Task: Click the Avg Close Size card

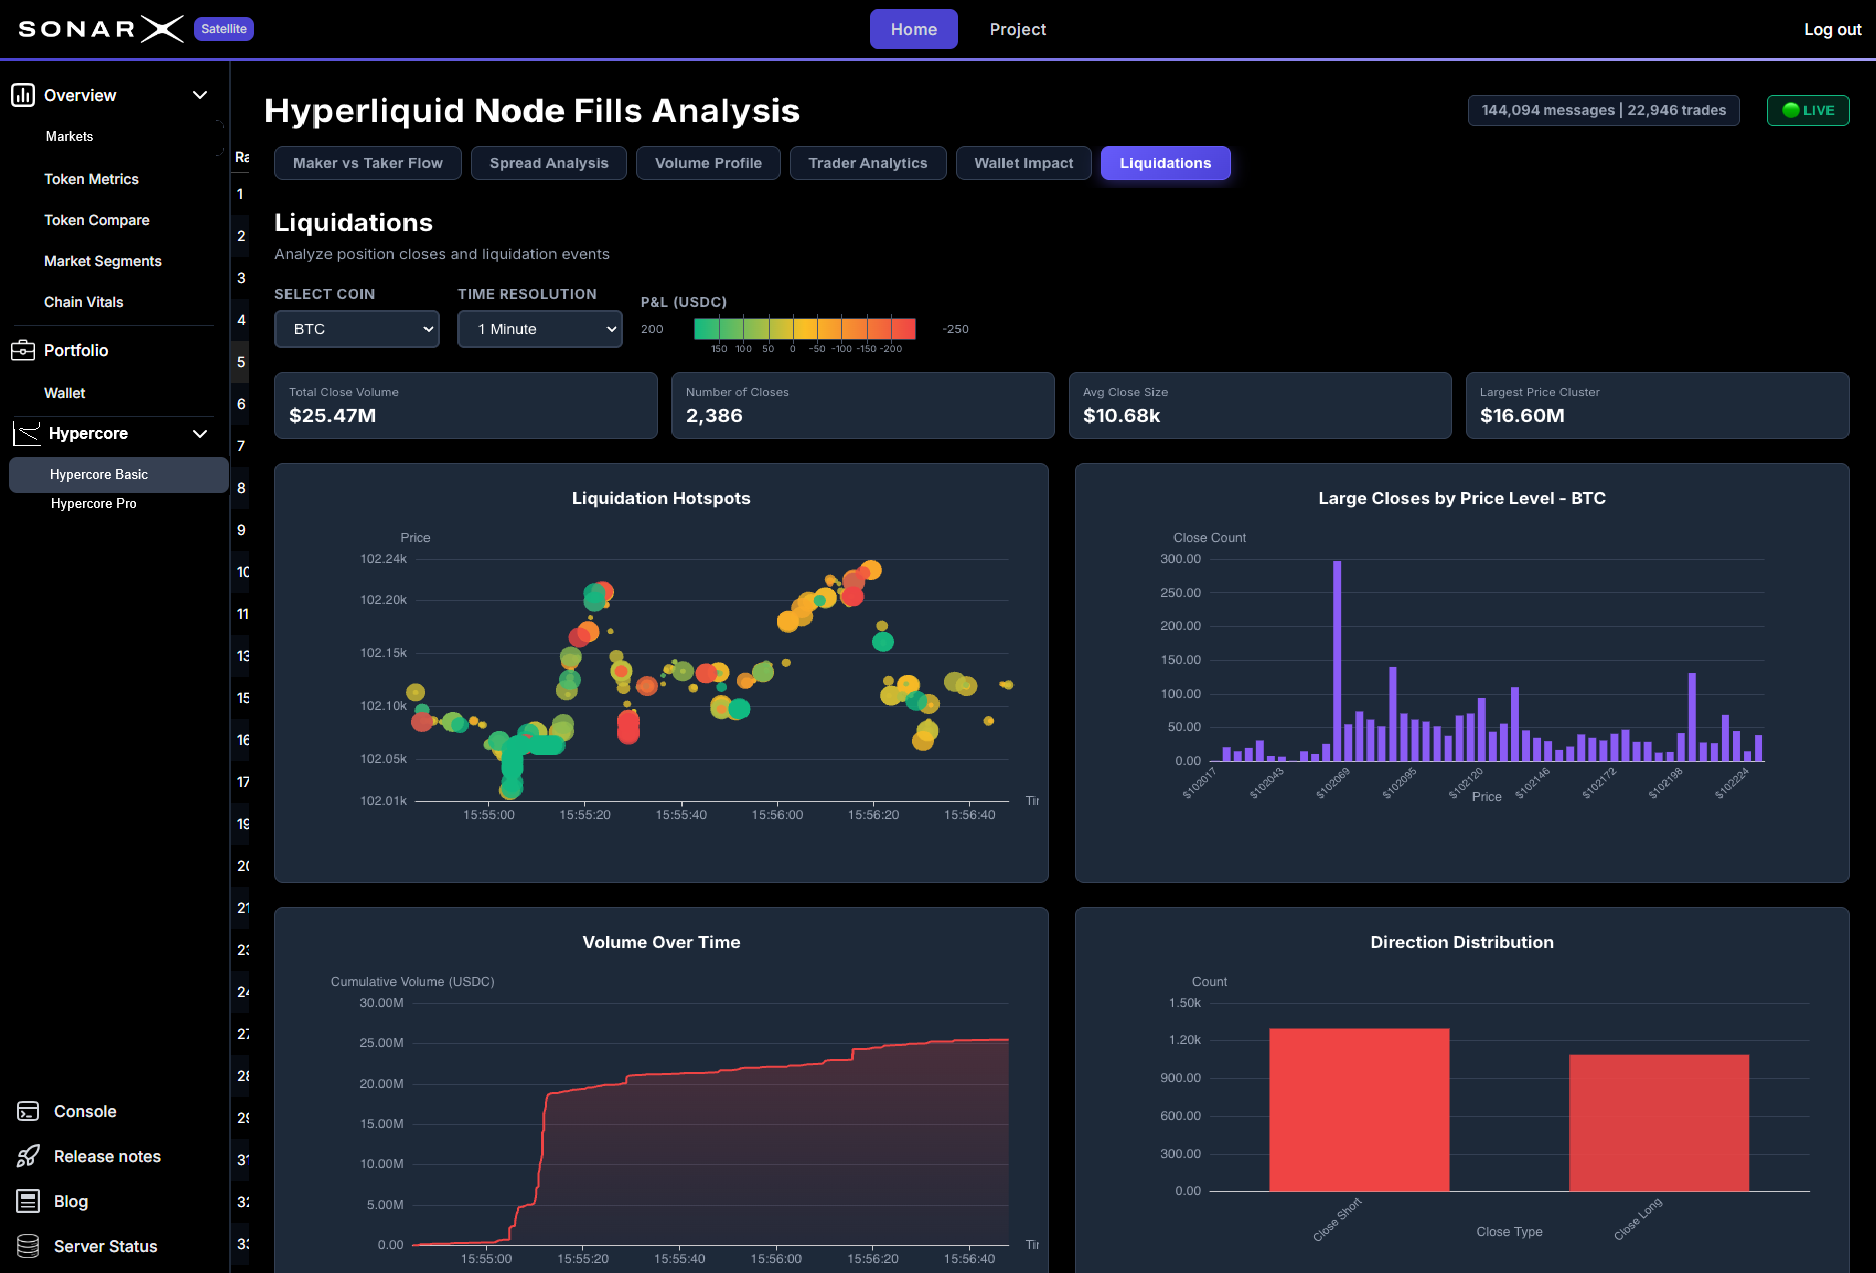Action: [1260, 405]
